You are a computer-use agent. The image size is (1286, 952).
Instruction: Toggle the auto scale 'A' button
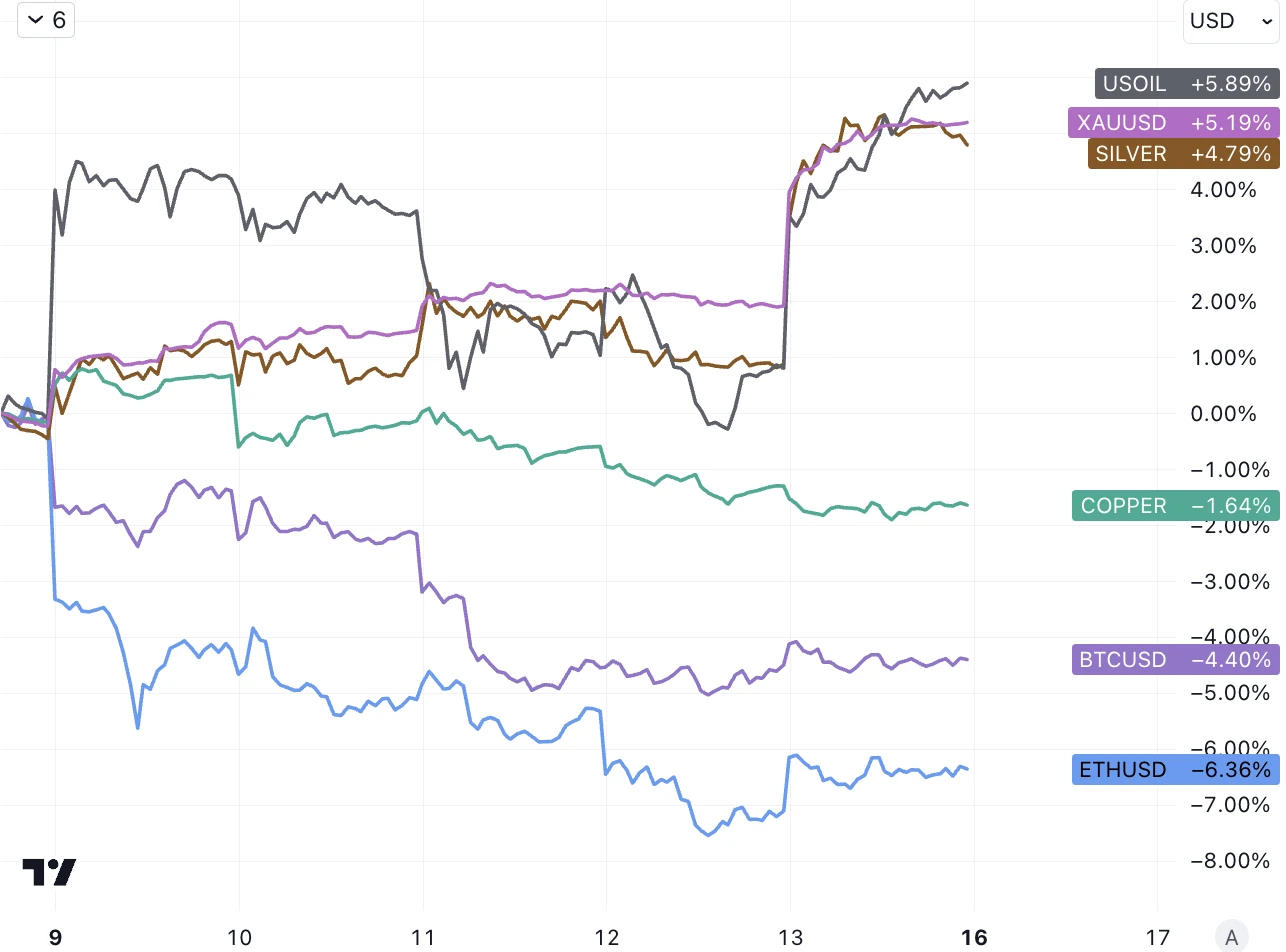coord(1232,937)
